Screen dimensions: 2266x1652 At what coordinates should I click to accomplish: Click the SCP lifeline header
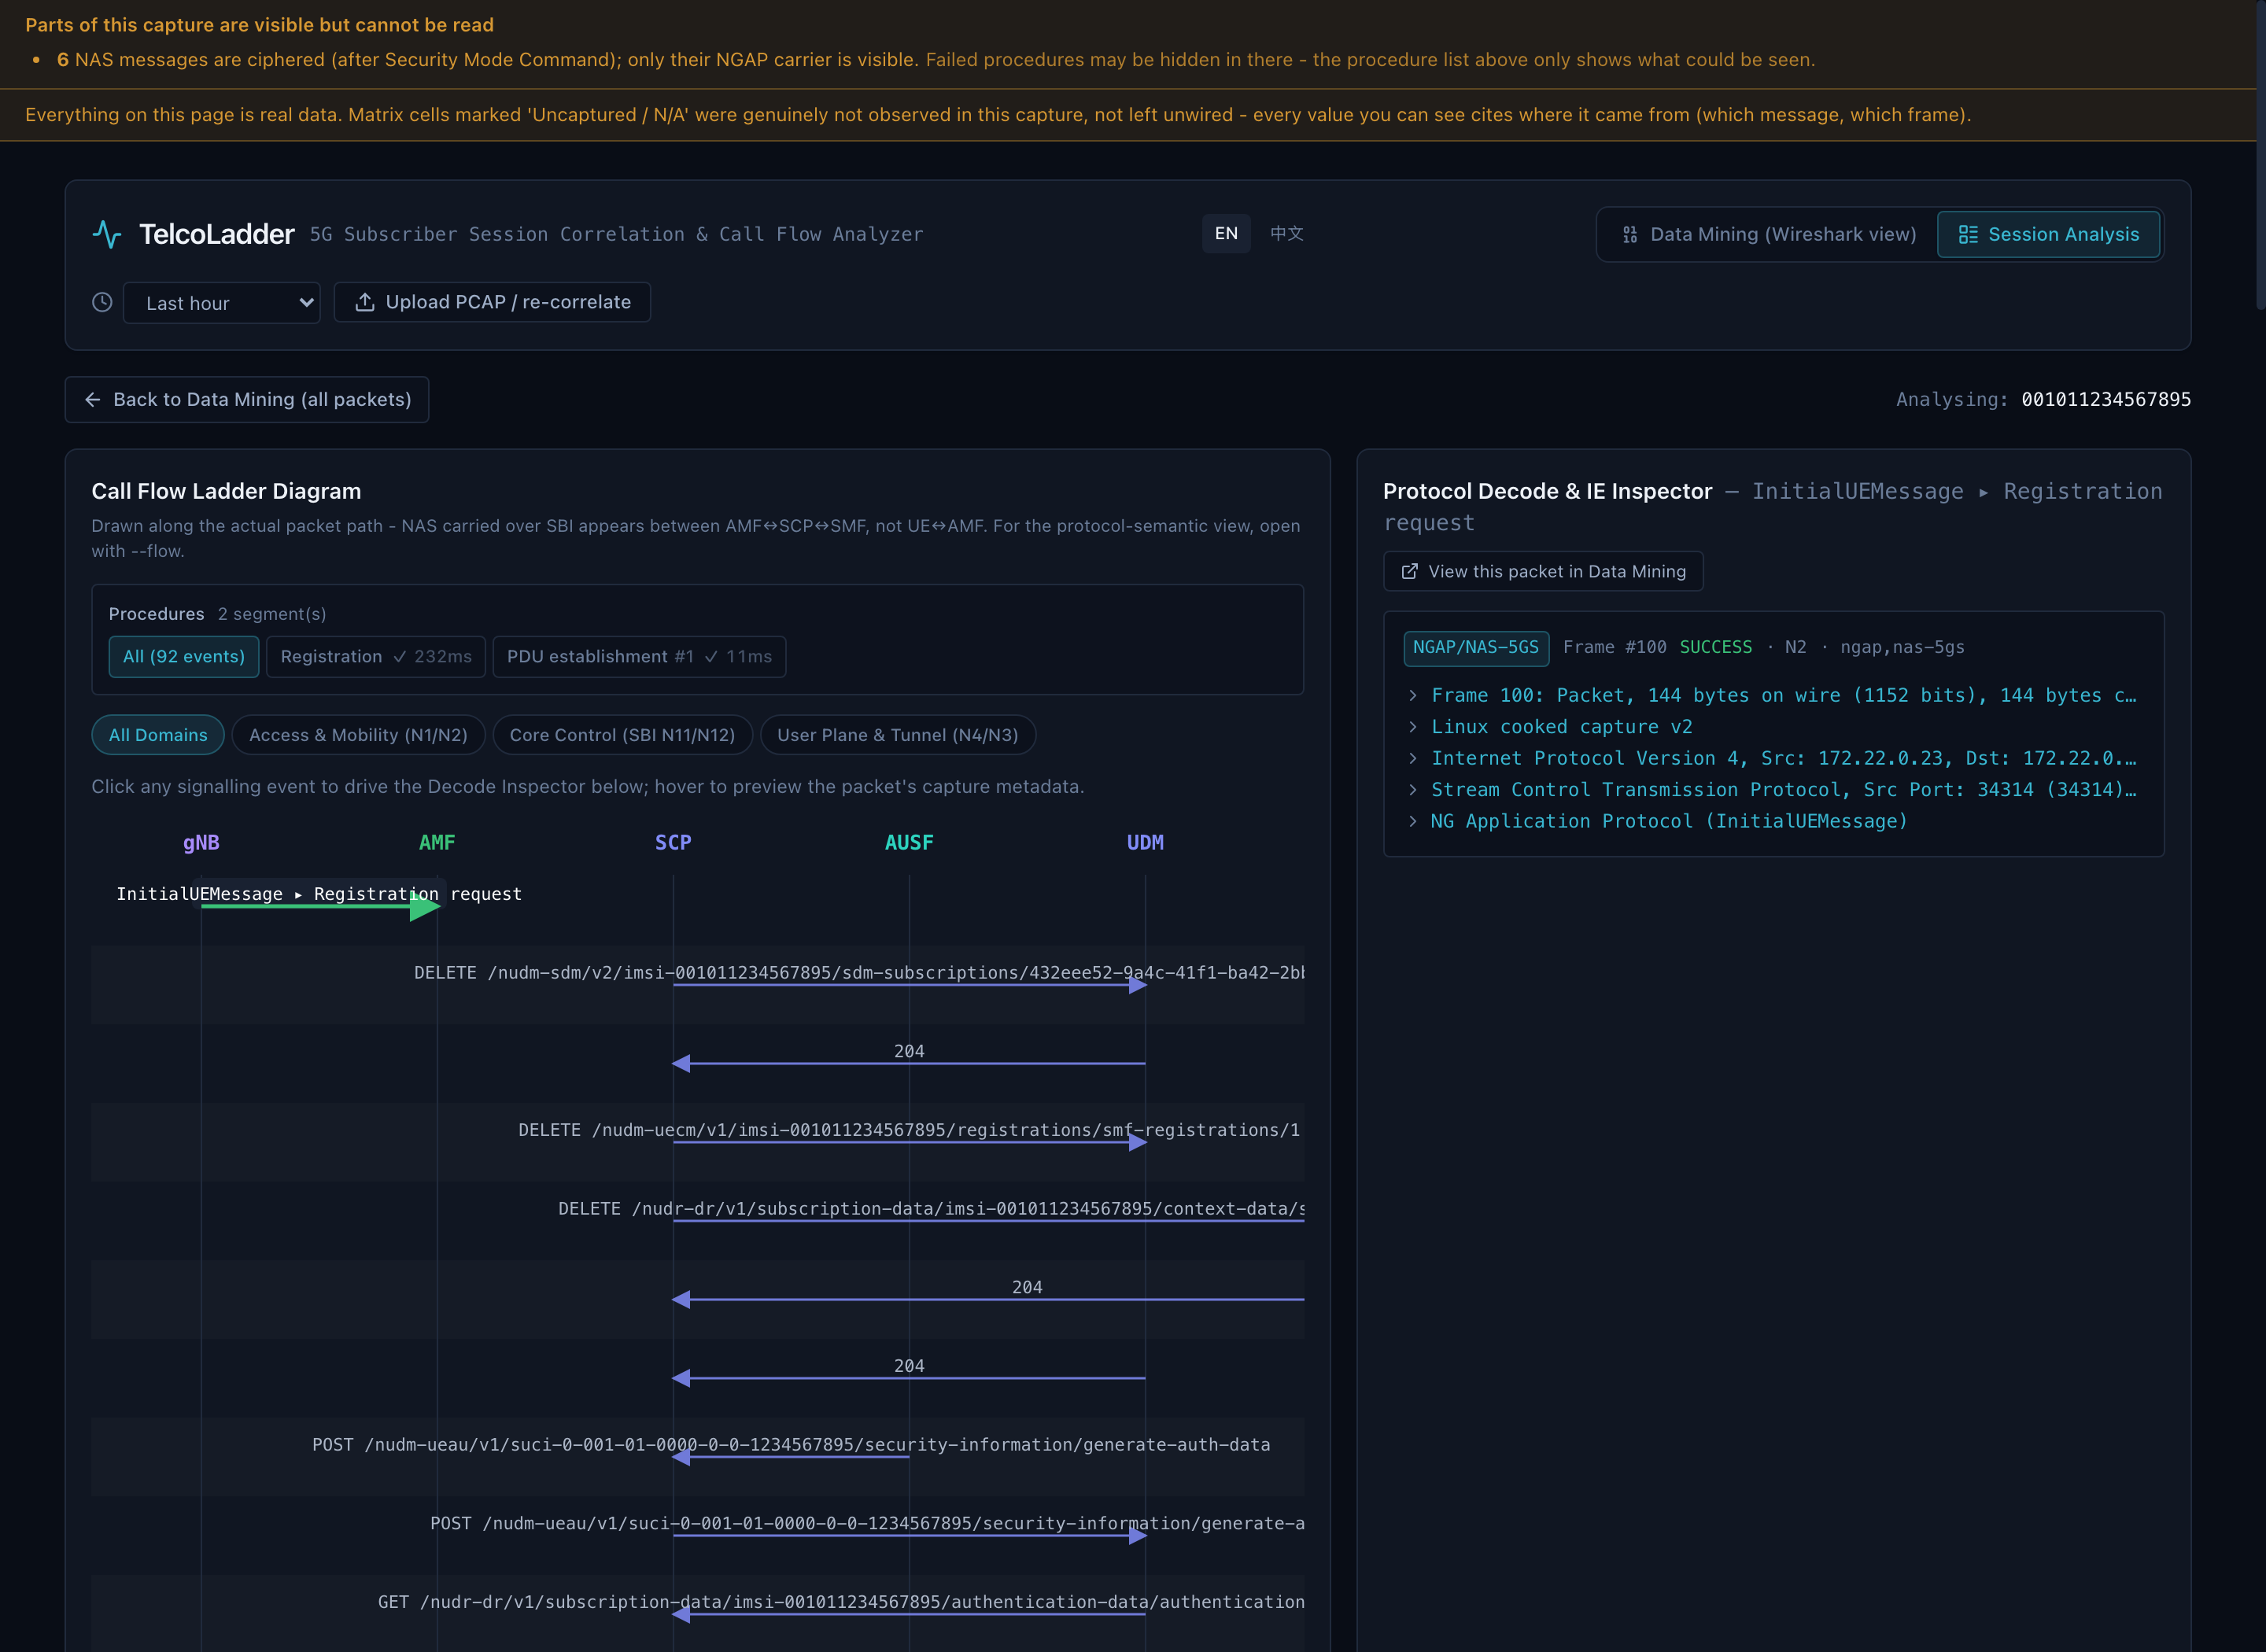point(673,842)
